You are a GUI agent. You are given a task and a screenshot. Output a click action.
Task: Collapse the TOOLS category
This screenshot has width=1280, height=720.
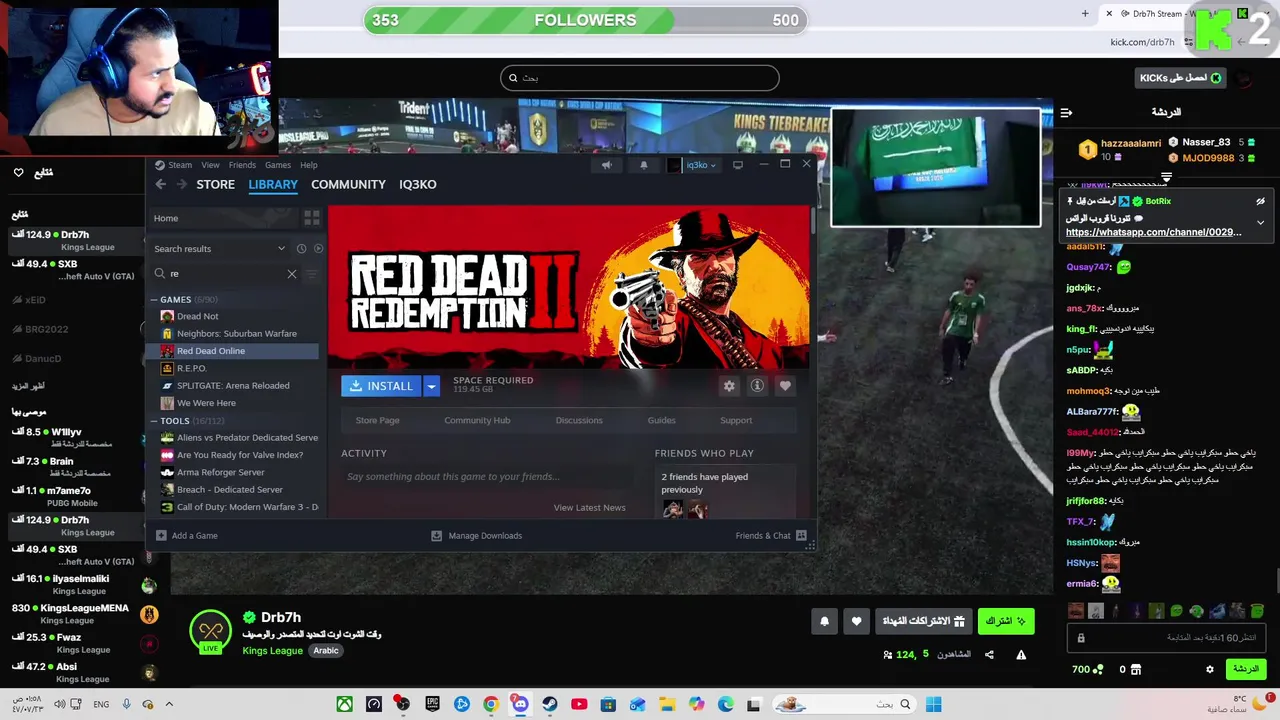tap(155, 420)
